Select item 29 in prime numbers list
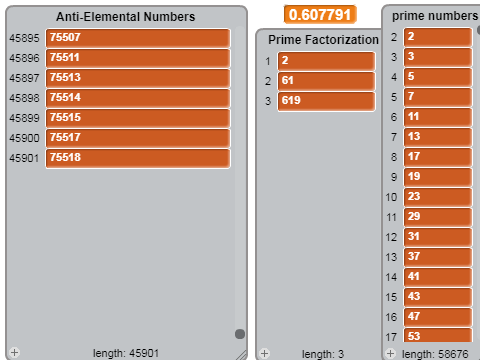 [438, 217]
